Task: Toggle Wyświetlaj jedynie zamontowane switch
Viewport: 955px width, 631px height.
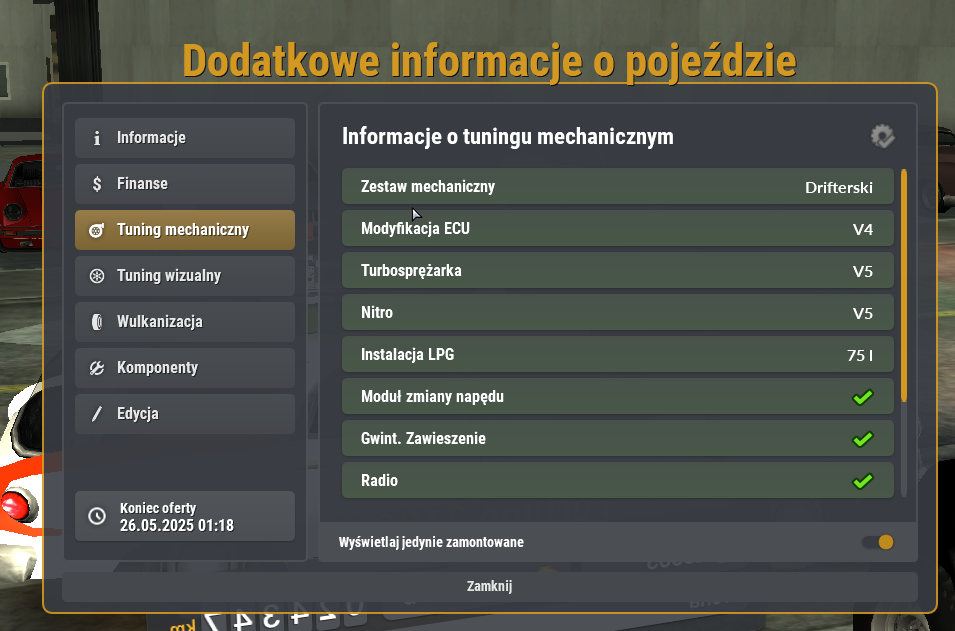Action: pyautogui.click(x=878, y=542)
